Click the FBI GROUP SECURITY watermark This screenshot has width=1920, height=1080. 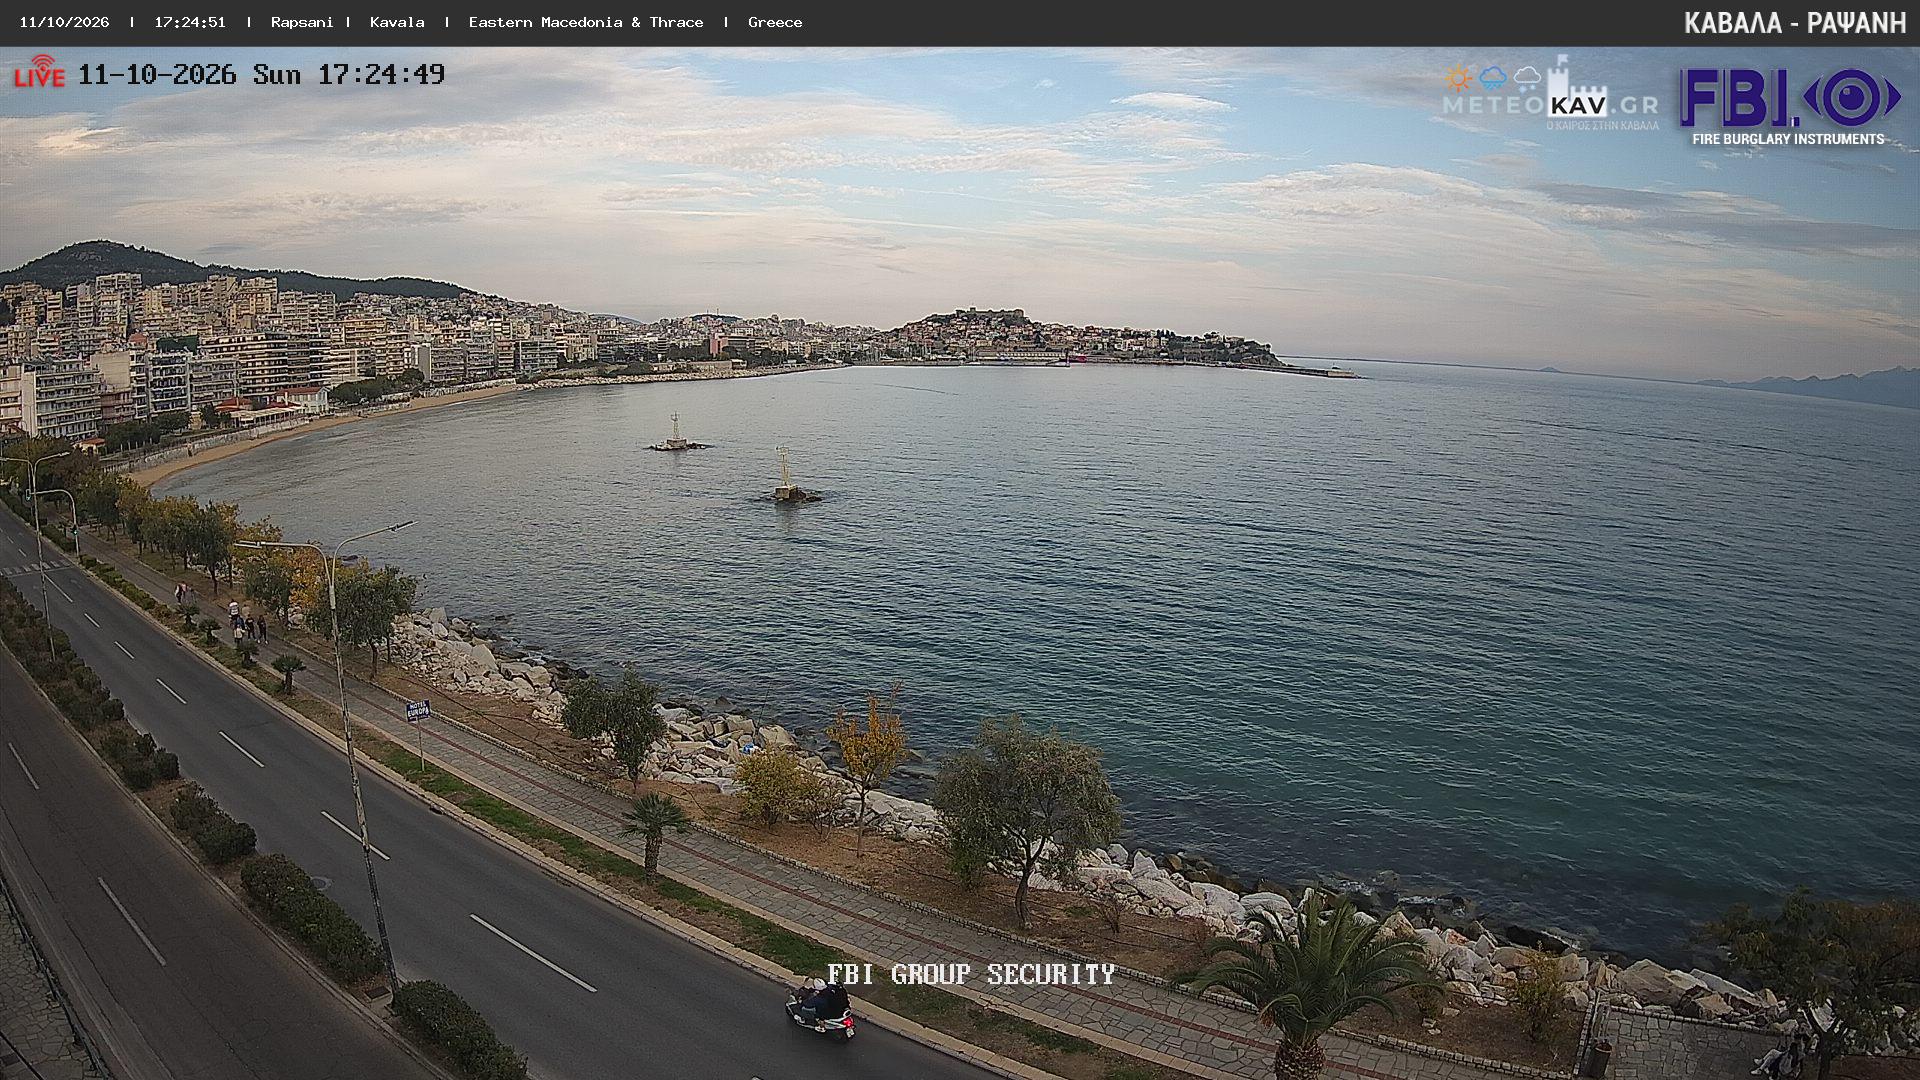coord(971,974)
